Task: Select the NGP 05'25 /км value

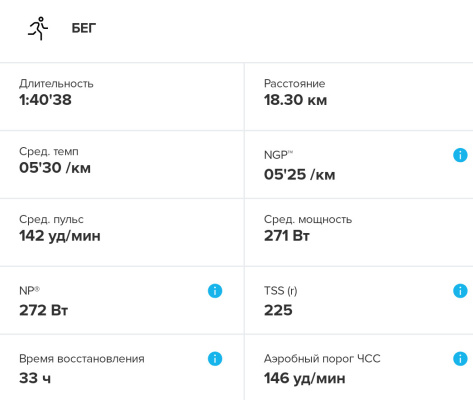Action: tap(299, 174)
